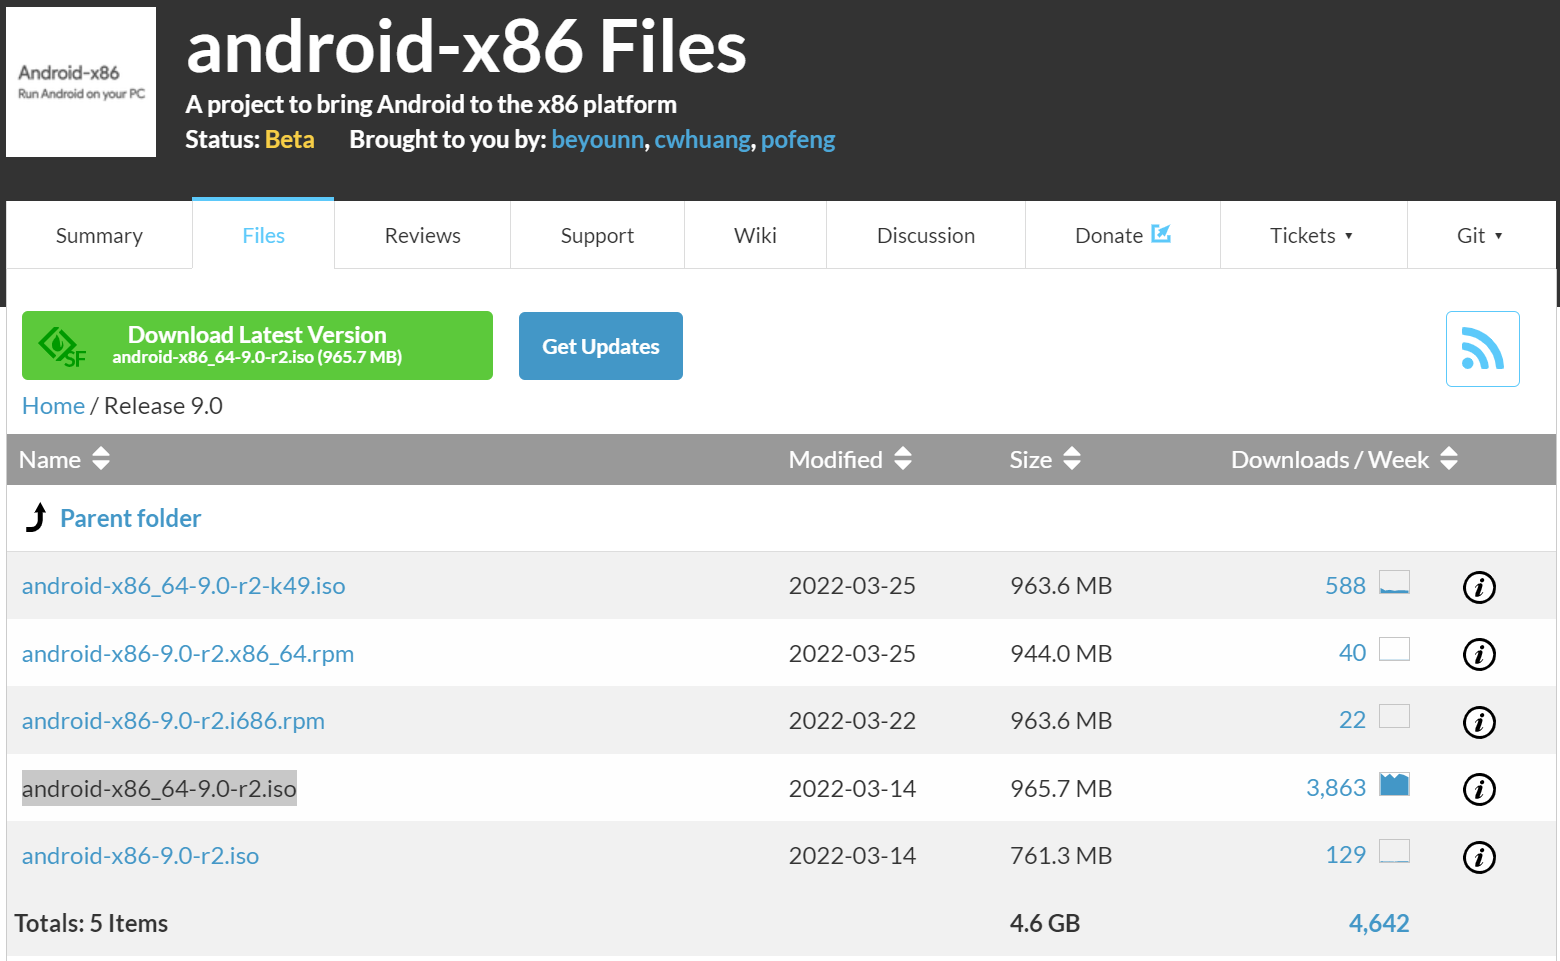Open download chart for 22 downloads row
The image size is (1560, 961).
1394,716
